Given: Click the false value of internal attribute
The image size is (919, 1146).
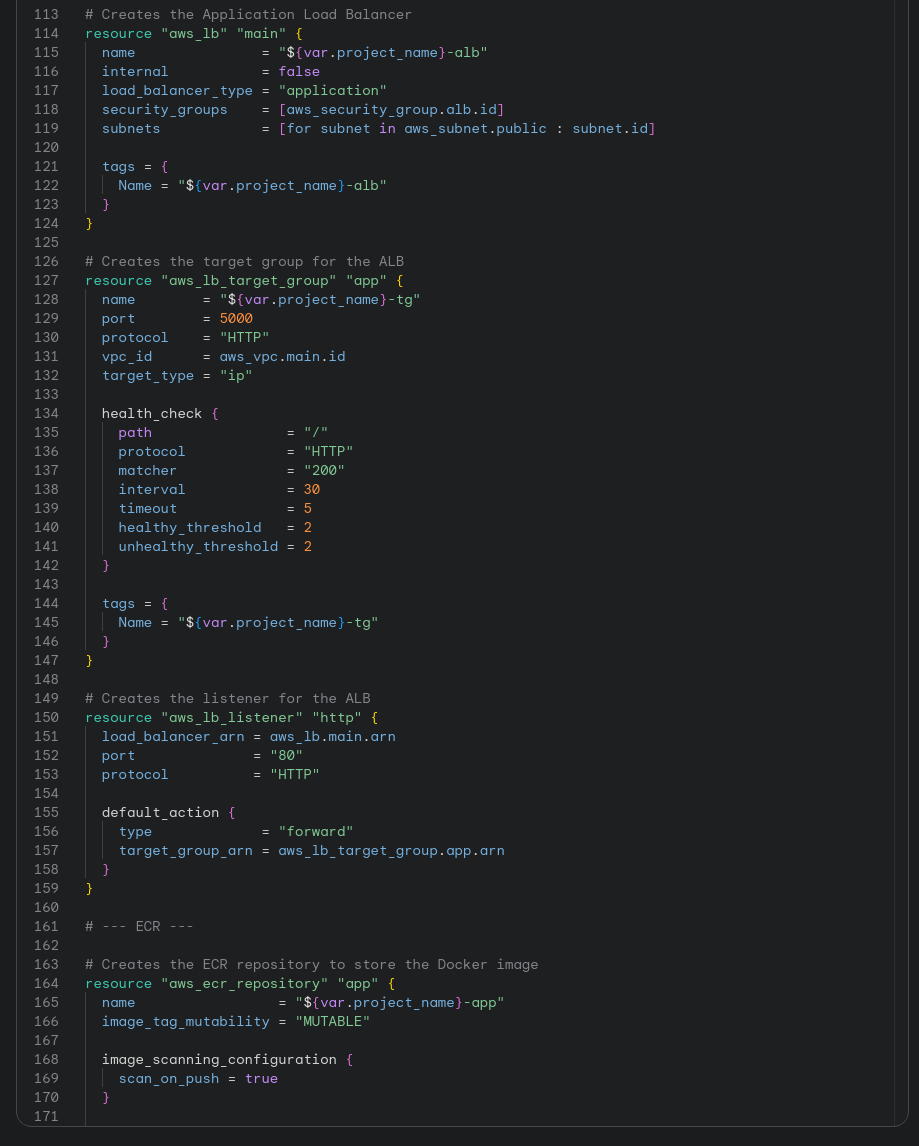Looking at the screenshot, I should pos(298,71).
